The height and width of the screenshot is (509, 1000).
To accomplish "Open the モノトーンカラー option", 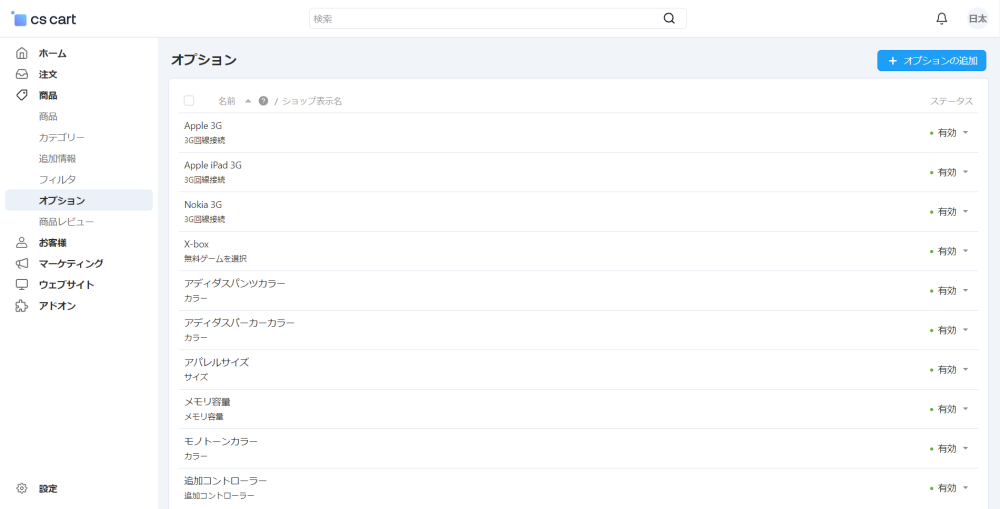I will [x=221, y=441].
